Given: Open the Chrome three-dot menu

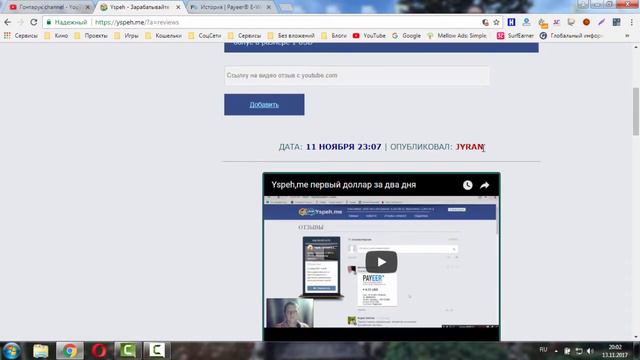Looking at the screenshot, I should (632, 22).
